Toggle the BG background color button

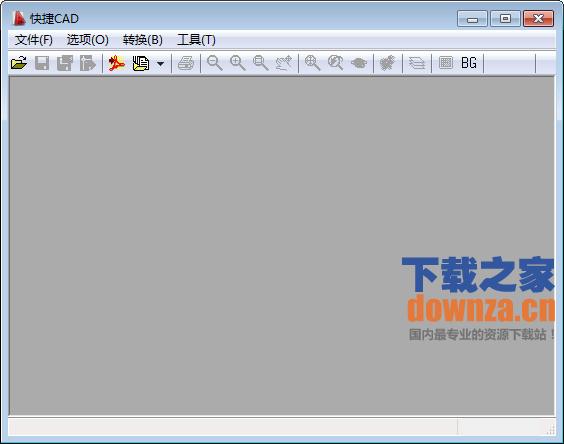pyautogui.click(x=469, y=63)
